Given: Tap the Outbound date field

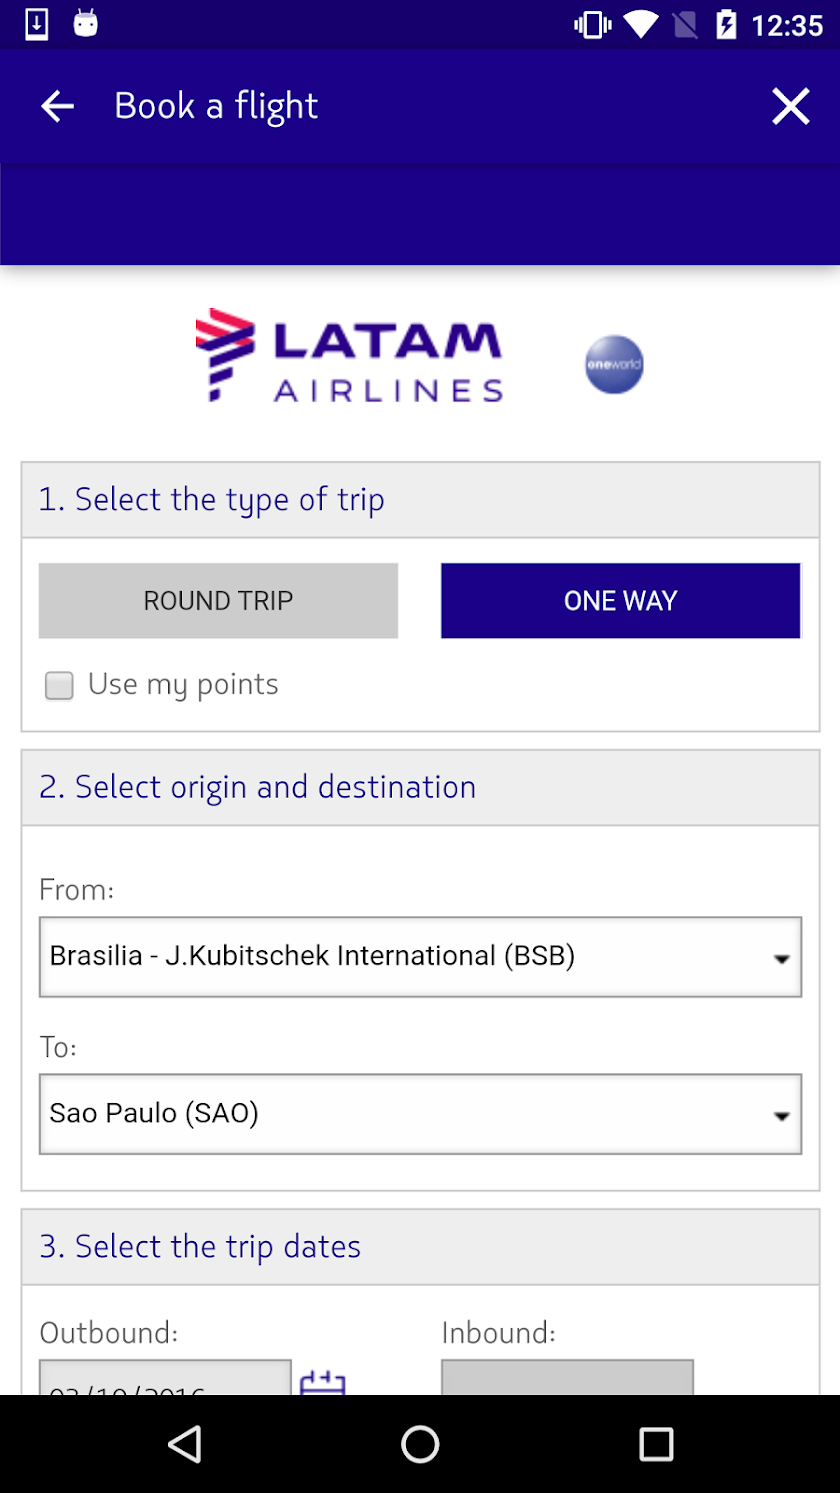Looking at the screenshot, I should [x=165, y=1379].
